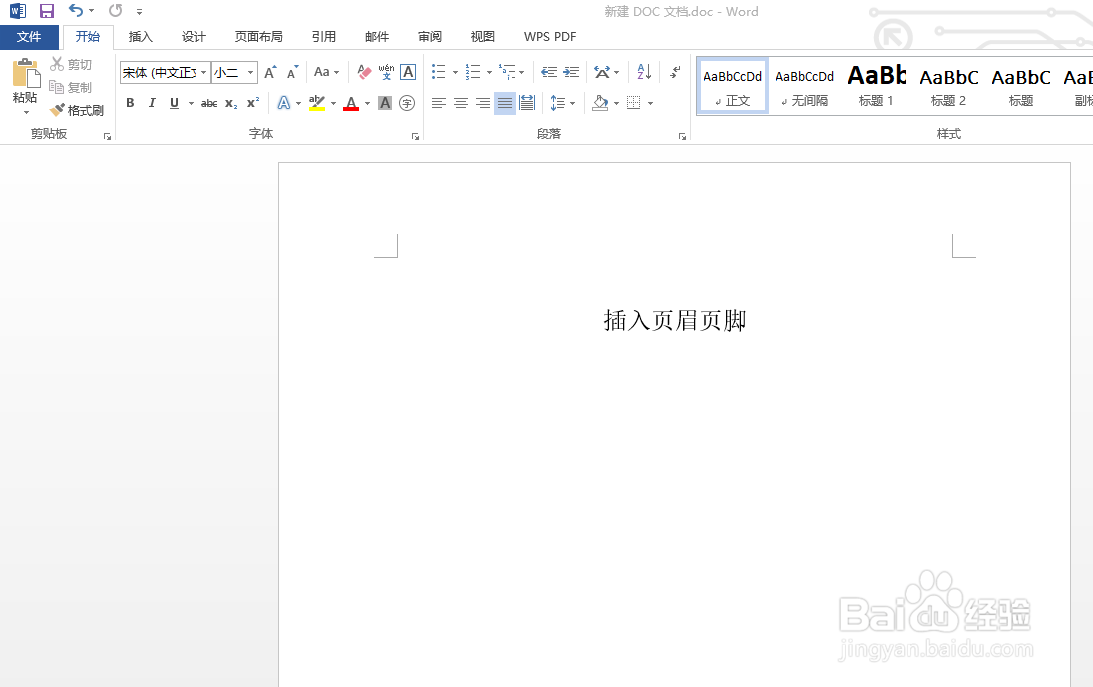Open the 视图 ribbon tab
Viewport: 1093px width, 687px height.
(482, 37)
